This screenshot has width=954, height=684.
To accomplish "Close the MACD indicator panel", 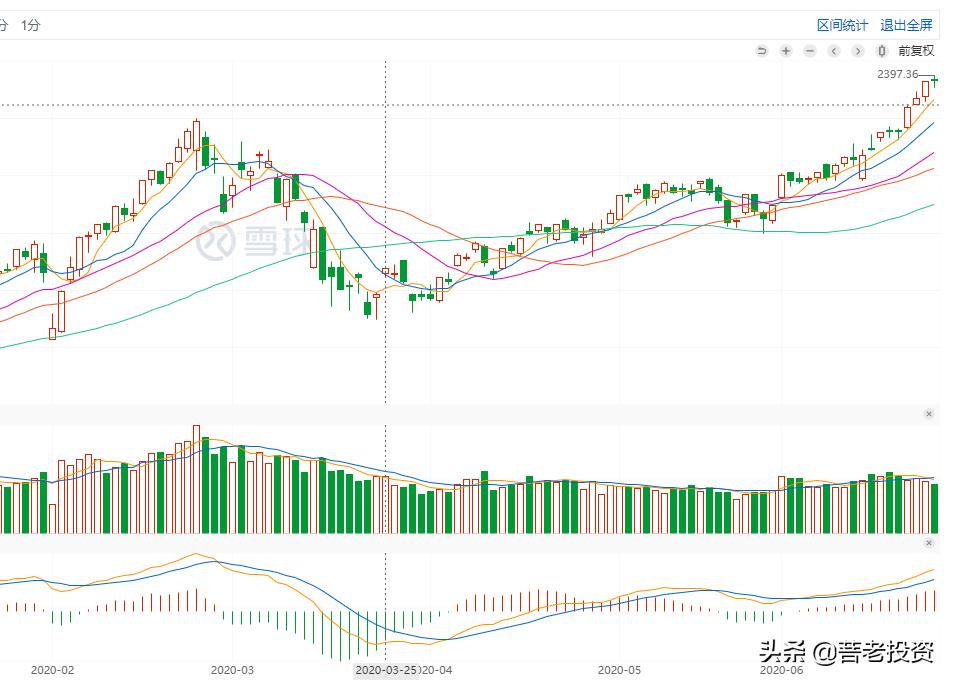I will coord(928,543).
